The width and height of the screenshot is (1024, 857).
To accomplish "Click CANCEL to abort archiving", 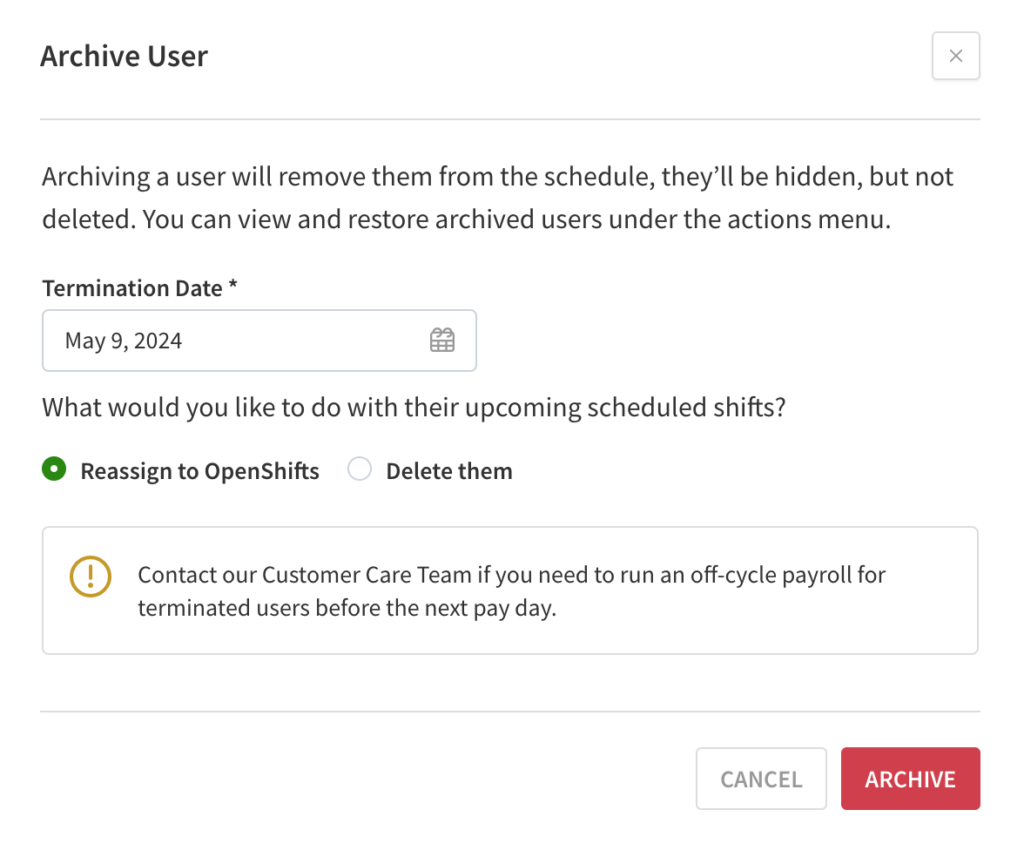I will coord(761,779).
